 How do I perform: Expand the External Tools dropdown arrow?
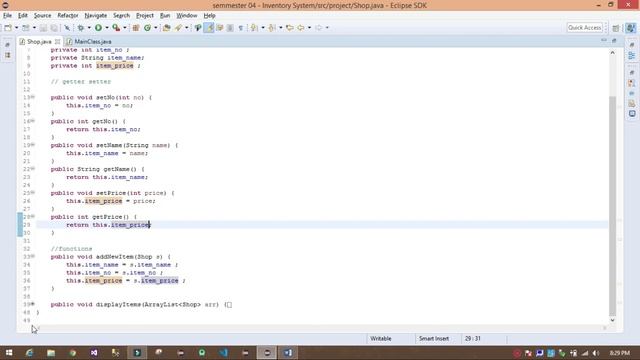pyautogui.click(x=125, y=28)
